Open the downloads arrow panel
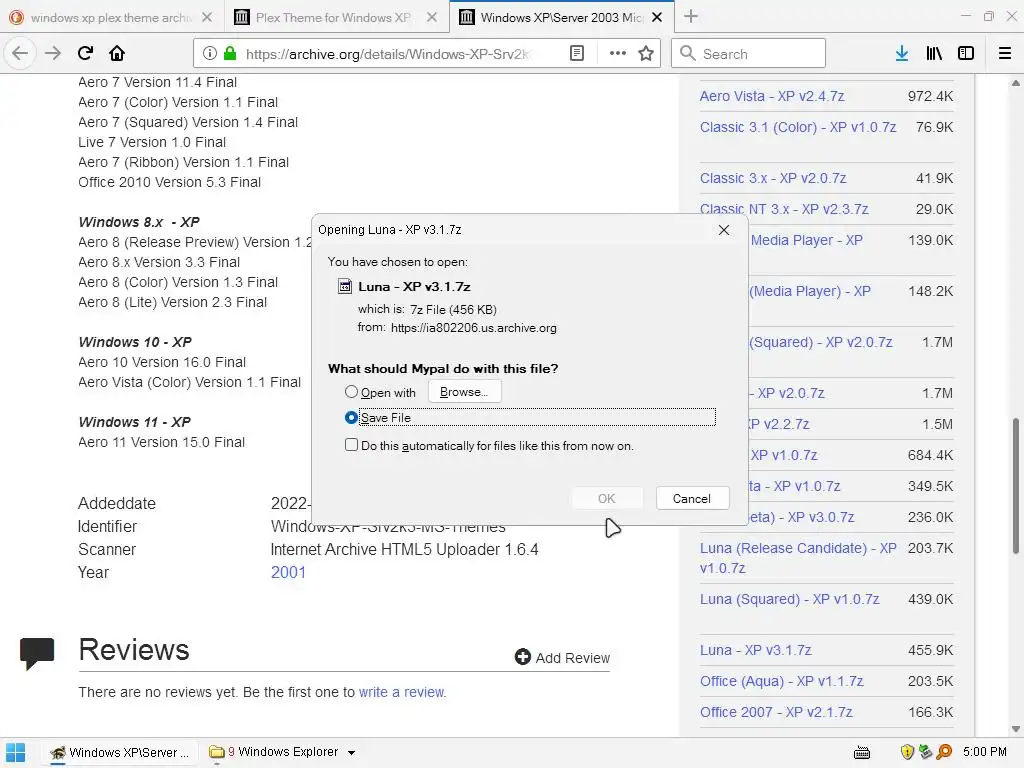 tap(902, 54)
